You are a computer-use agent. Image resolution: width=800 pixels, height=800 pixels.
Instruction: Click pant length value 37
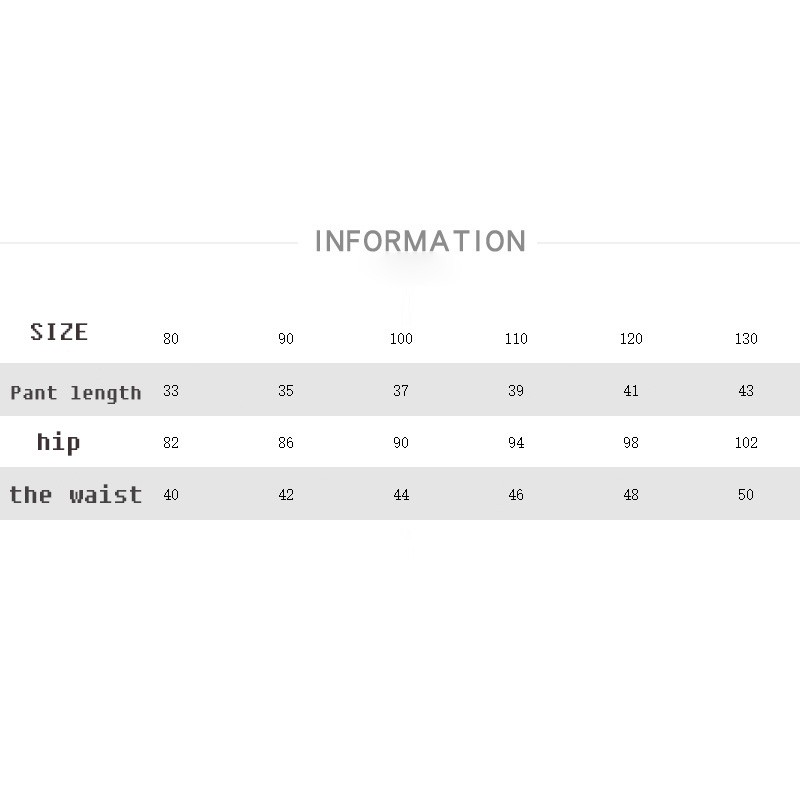click(x=401, y=391)
